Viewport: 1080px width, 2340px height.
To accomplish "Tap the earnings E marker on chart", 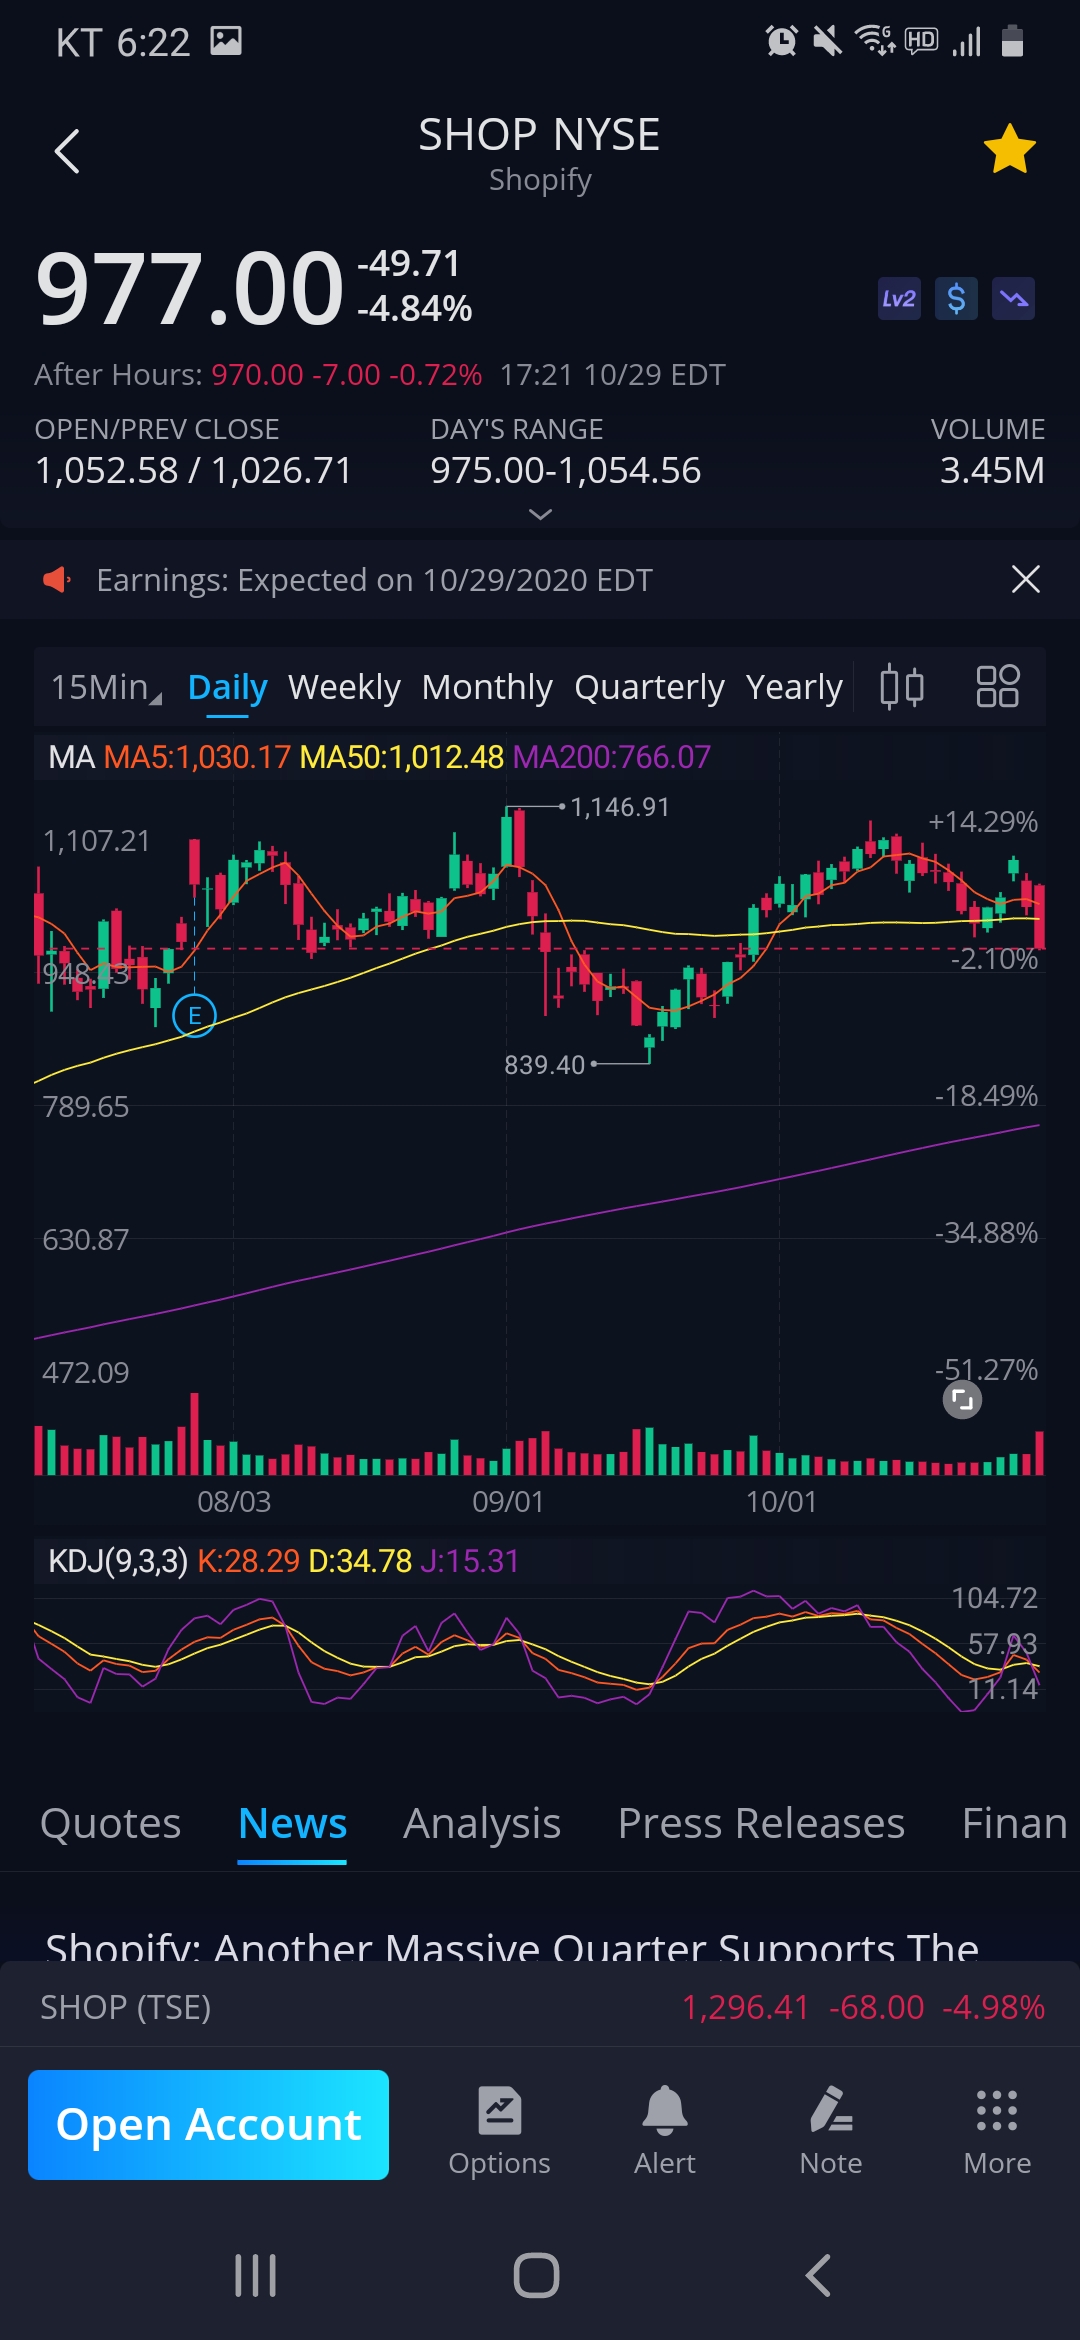I will (x=194, y=1016).
